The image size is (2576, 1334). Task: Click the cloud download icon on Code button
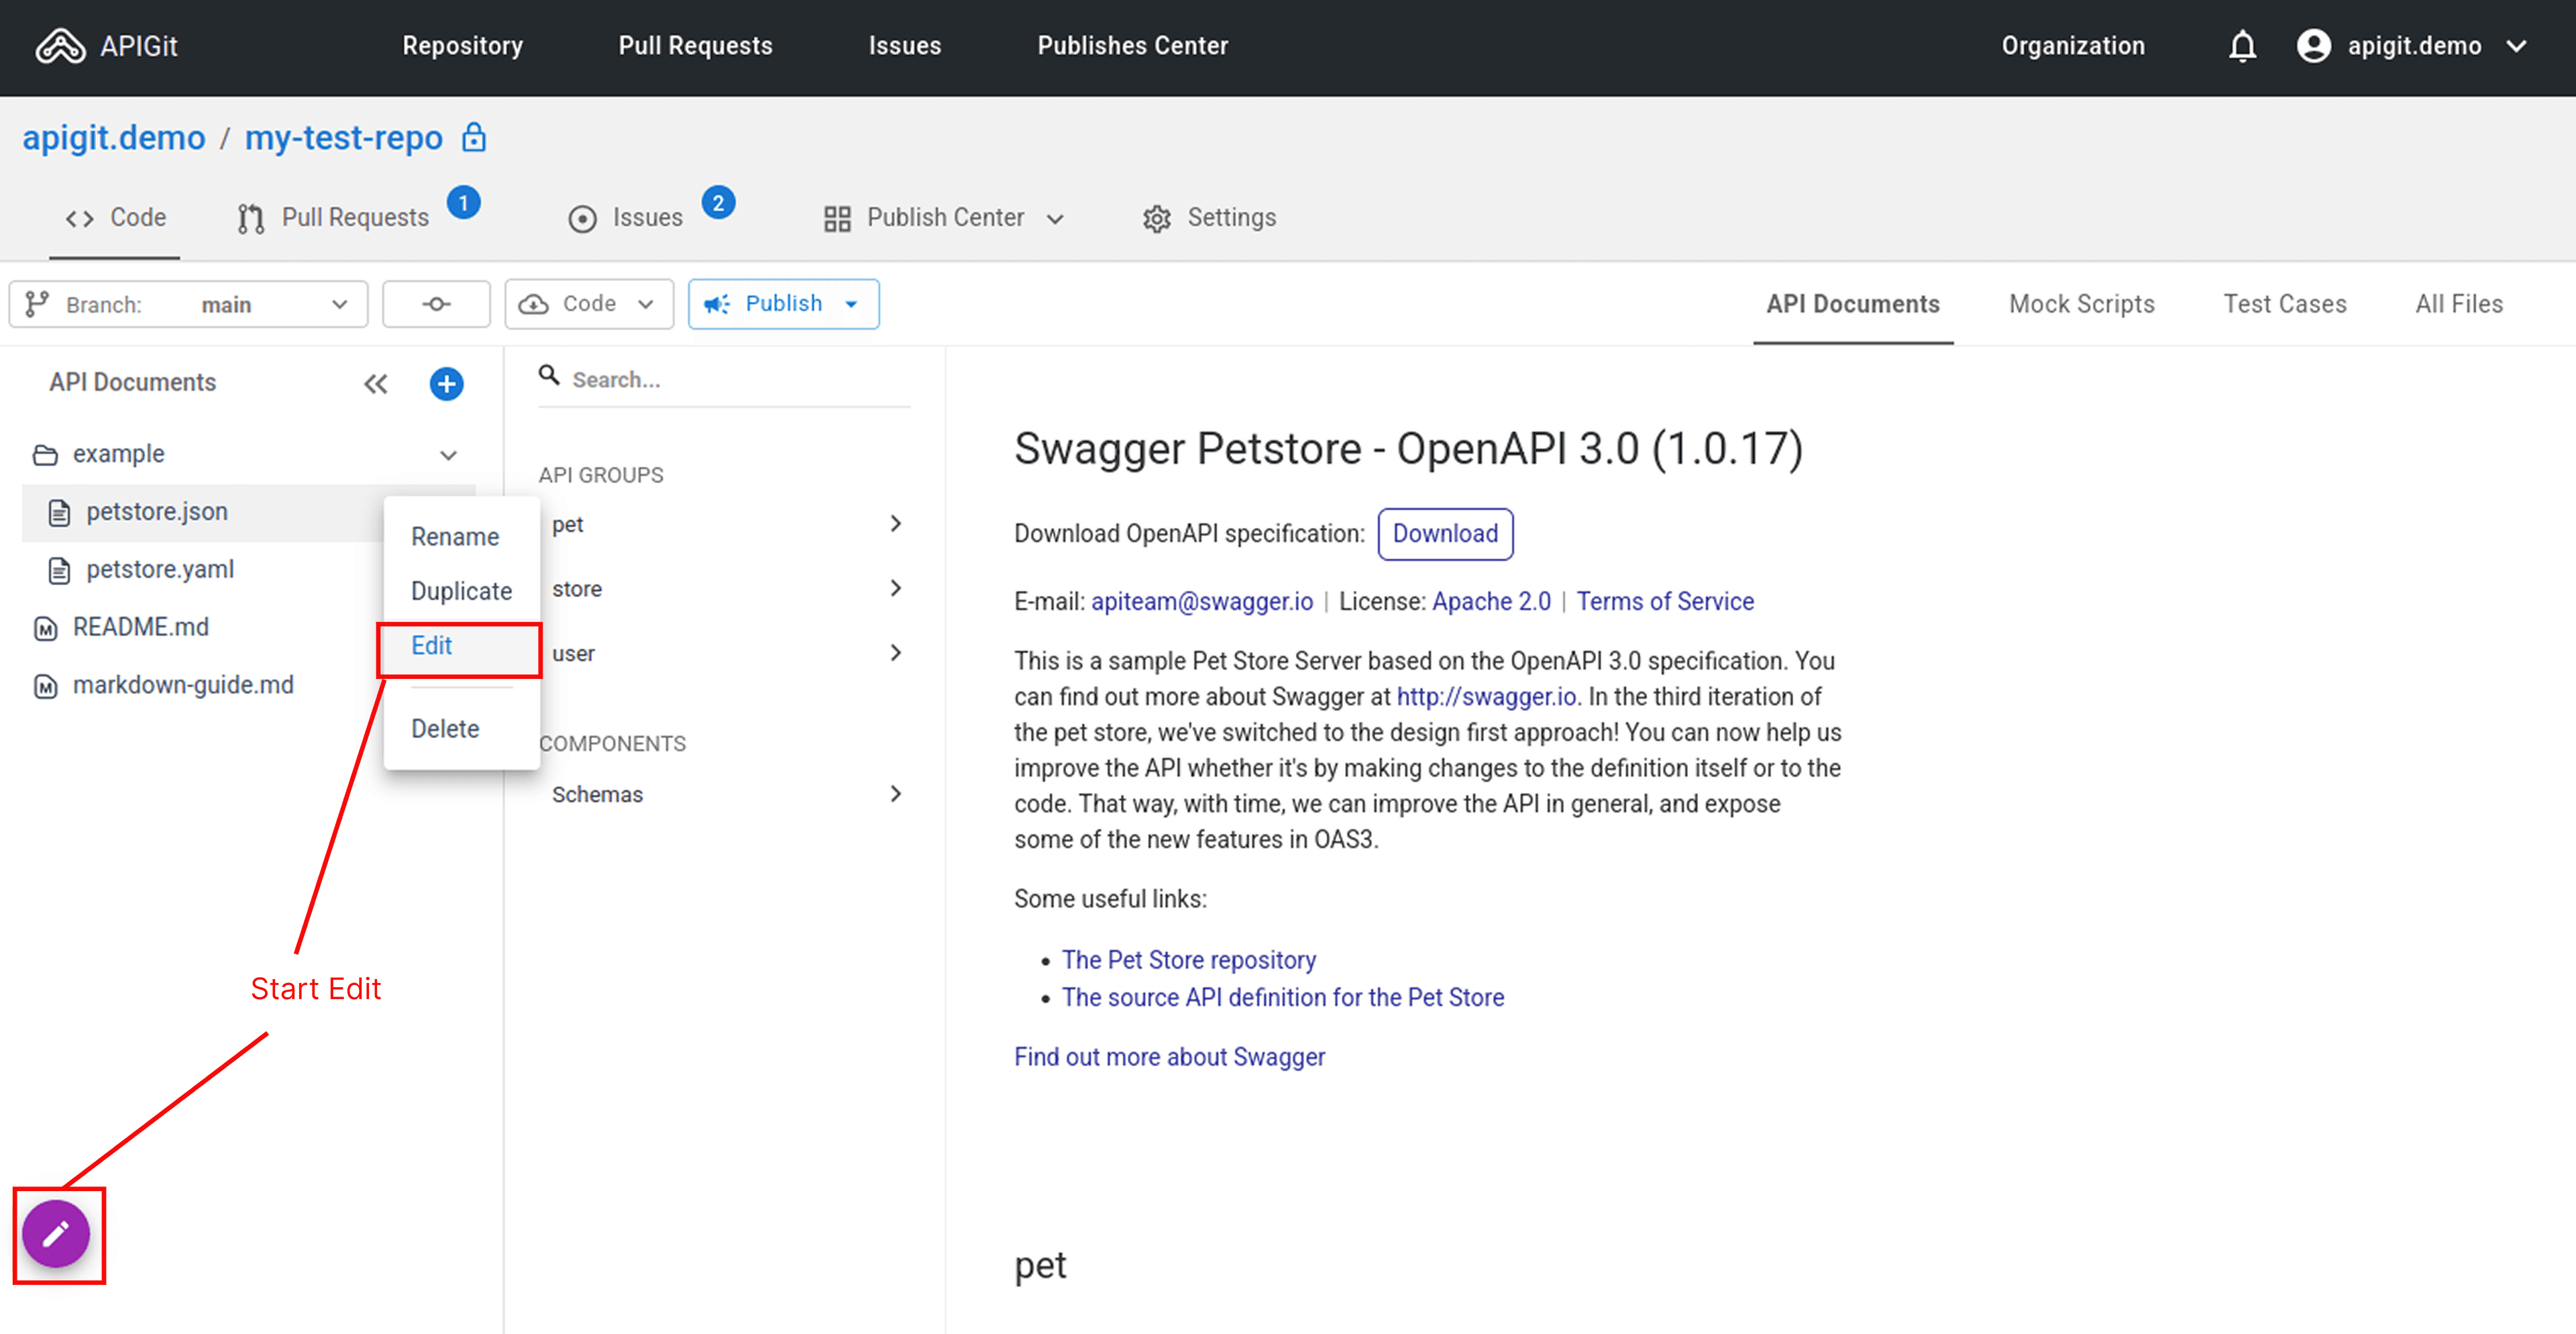pos(534,304)
